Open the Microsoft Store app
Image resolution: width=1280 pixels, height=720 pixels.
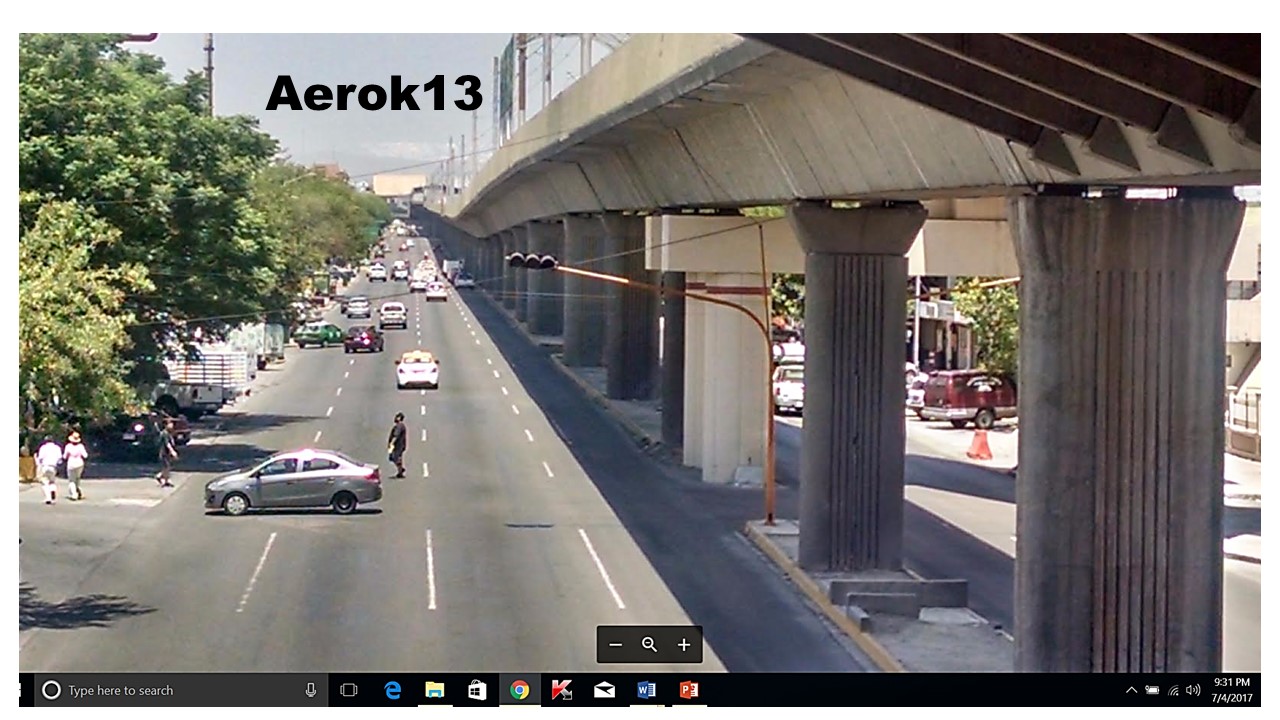477,690
